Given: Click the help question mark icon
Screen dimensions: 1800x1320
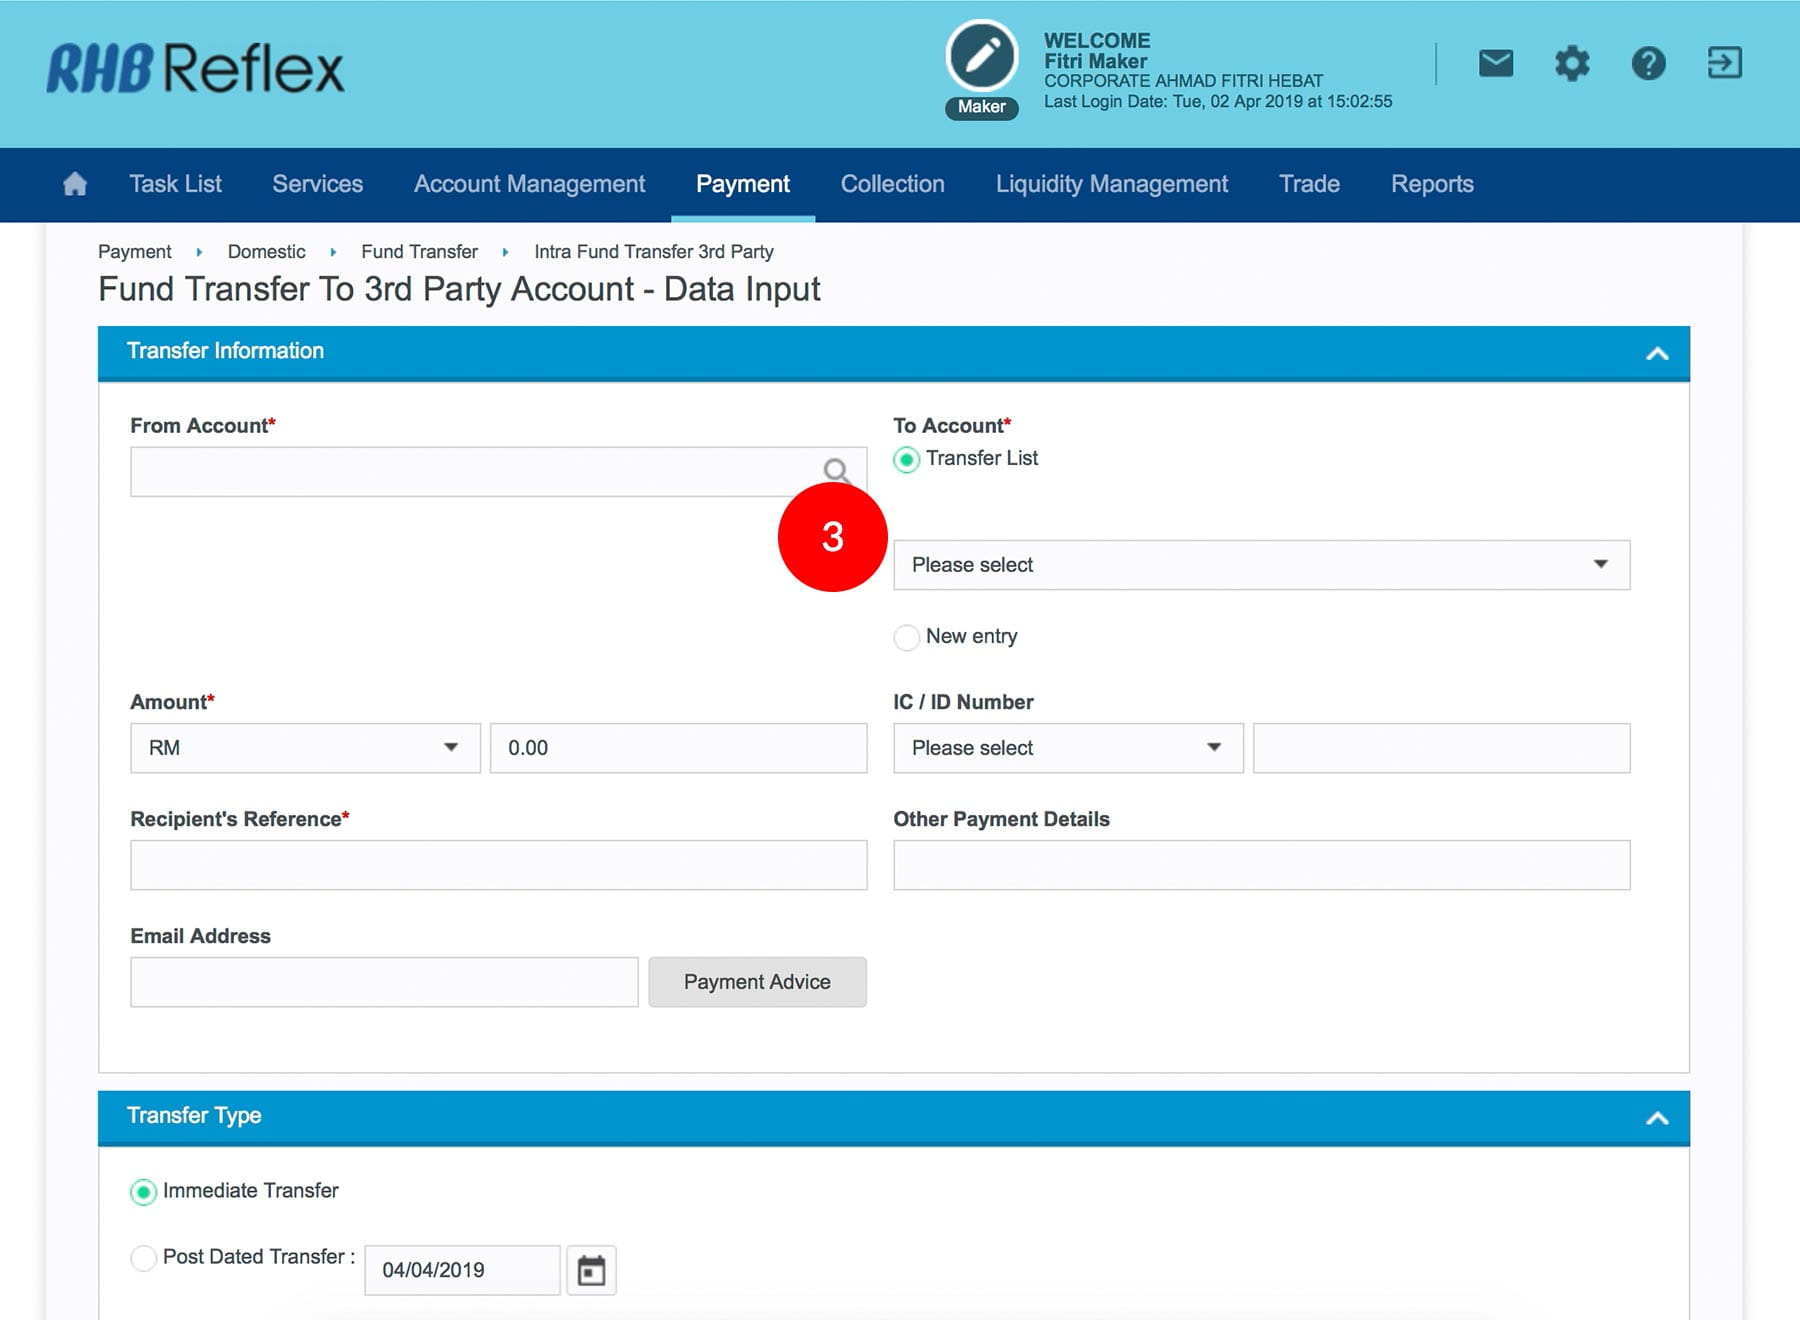Looking at the screenshot, I should coord(1648,64).
